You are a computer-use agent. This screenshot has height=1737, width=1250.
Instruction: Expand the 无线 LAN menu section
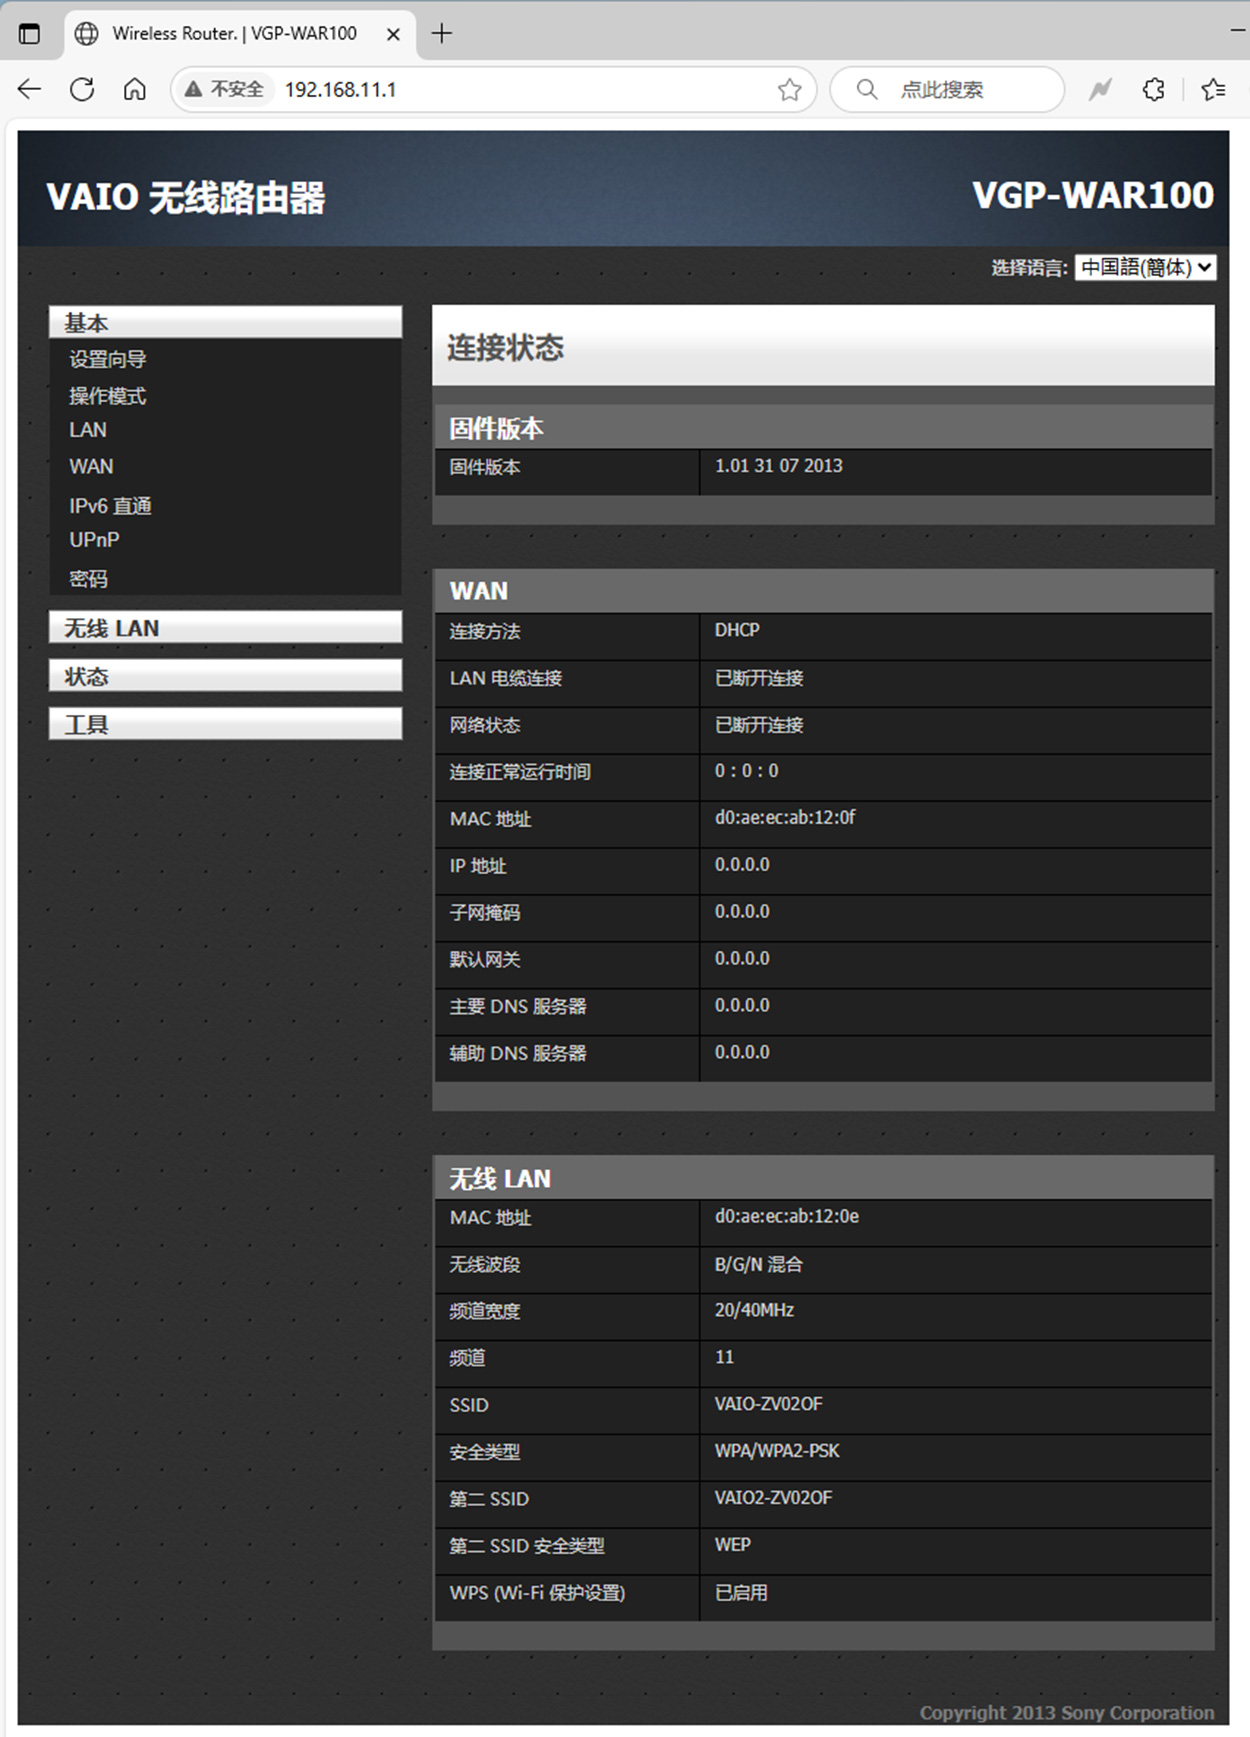(x=225, y=627)
